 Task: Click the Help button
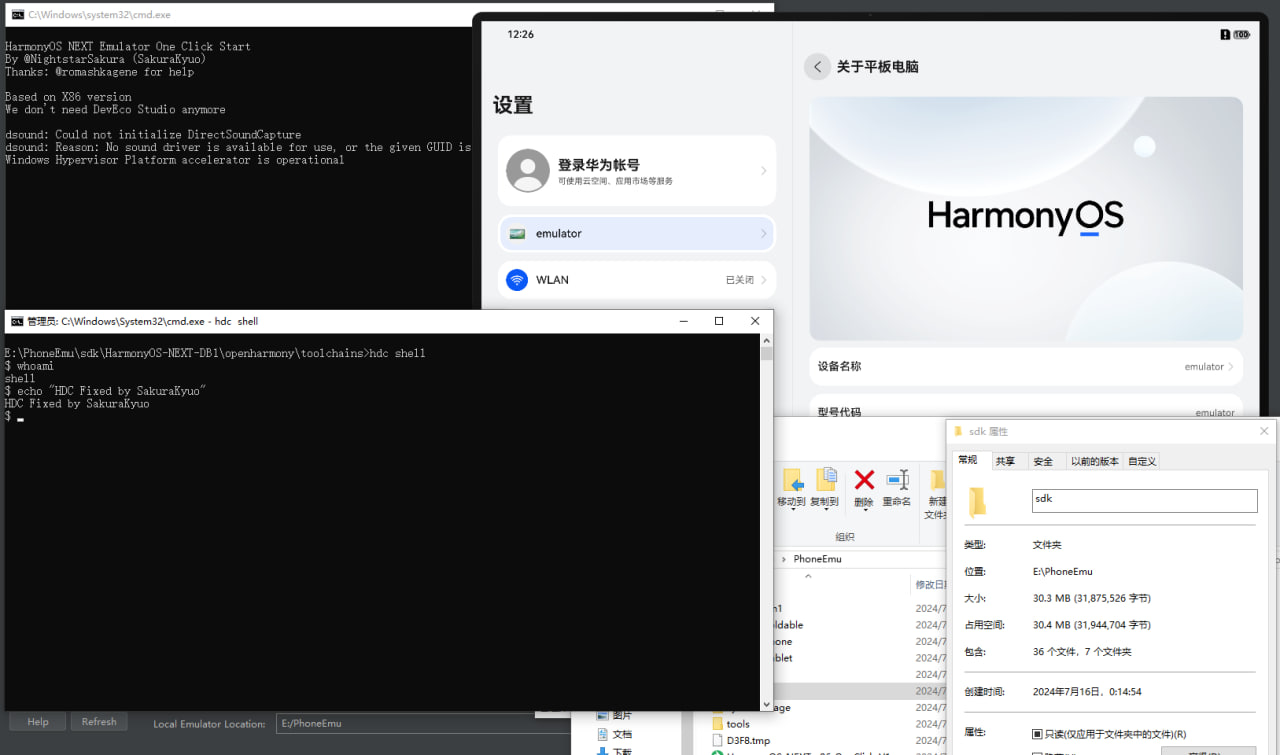point(38,722)
